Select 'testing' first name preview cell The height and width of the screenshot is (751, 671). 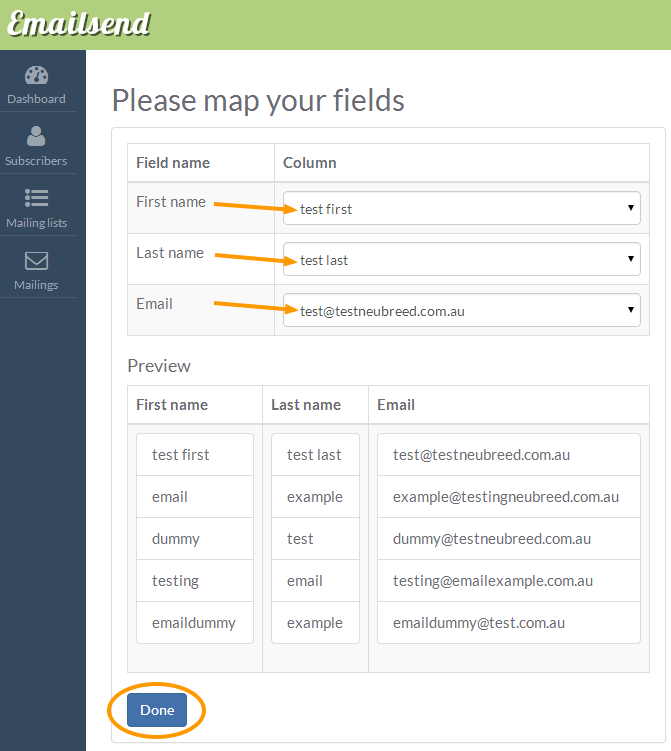pos(195,581)
